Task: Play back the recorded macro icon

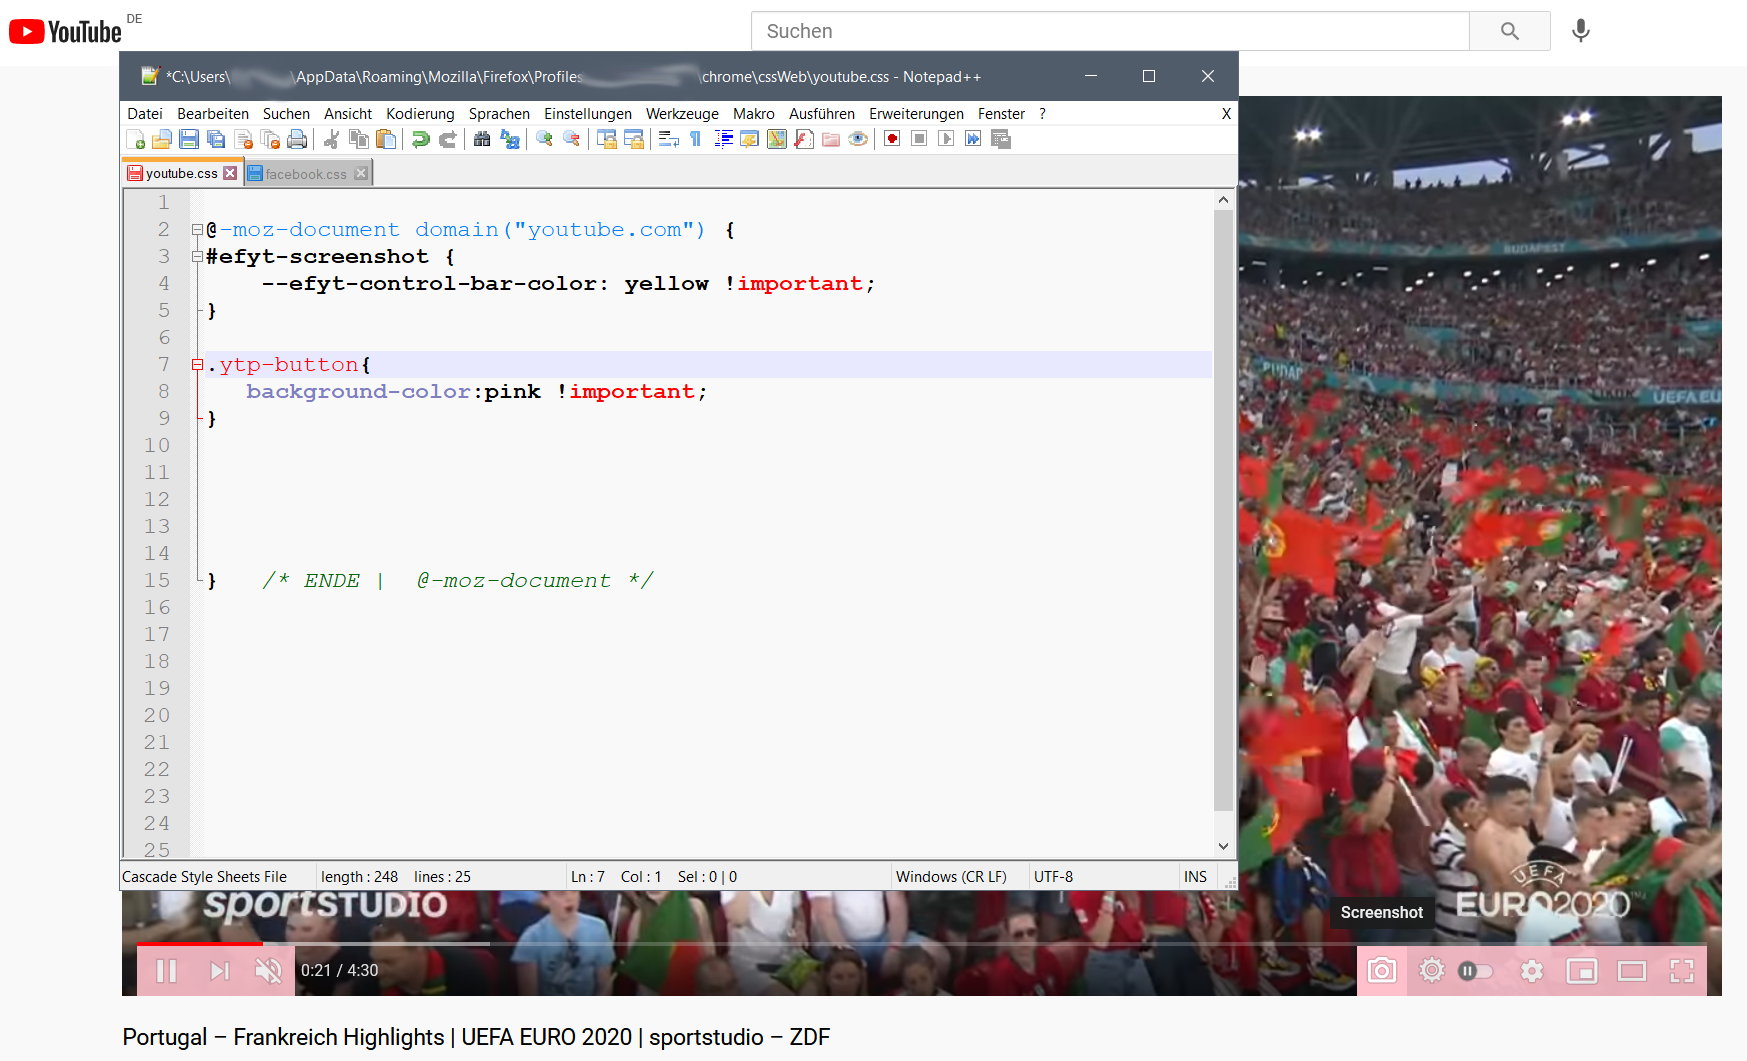Action: pyautogui.click(x=946, y=139)
